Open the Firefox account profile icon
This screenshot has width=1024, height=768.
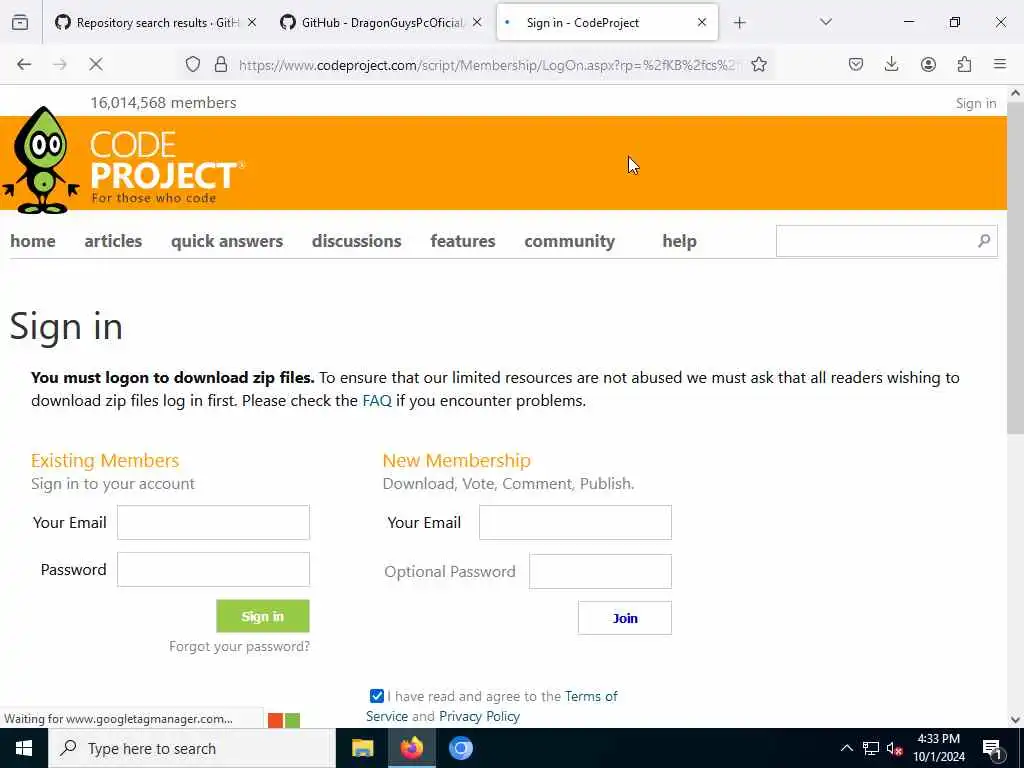[x=928, y=64]
